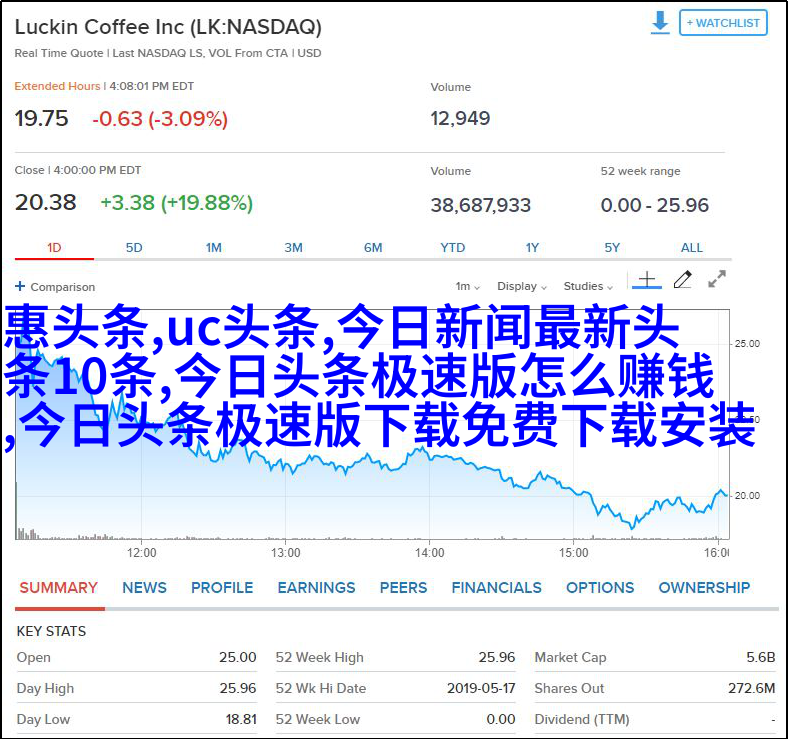789x739 pixels.
Task: Click the Day Low value 18.81
Action: pyautogui.click(x=241, y=719)
